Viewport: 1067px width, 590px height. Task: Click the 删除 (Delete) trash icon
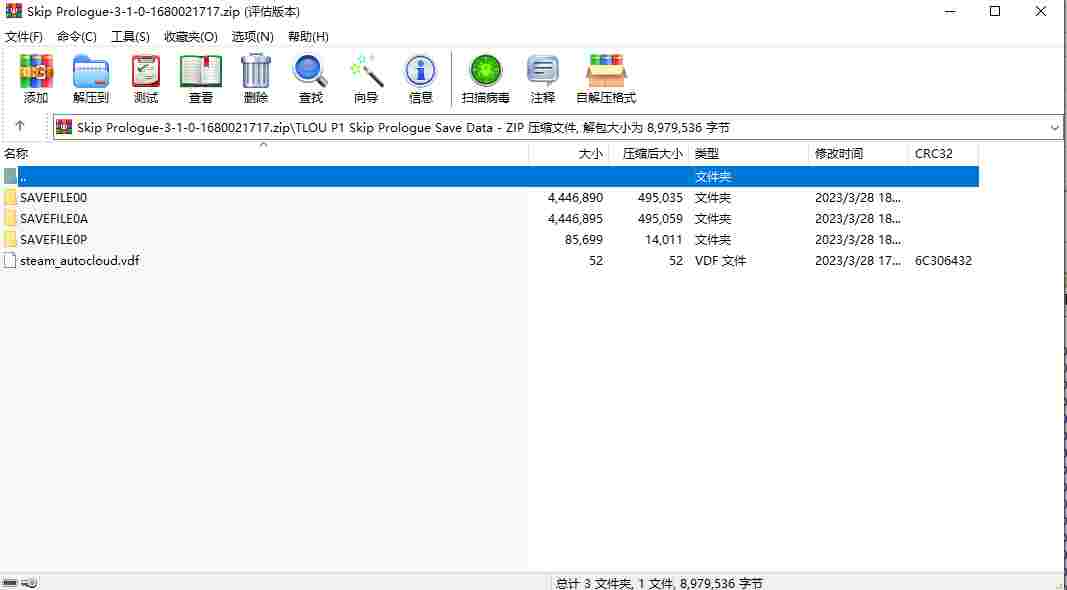click(256, 71)
